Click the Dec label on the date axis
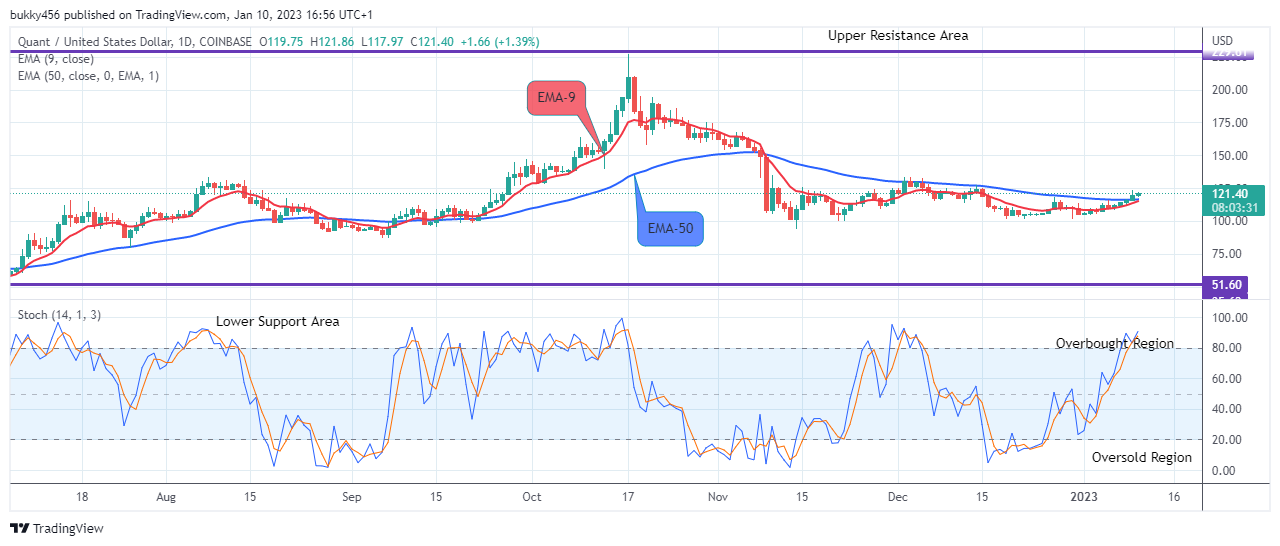This screenshot has width=1280, height=546. pos(898,496)
